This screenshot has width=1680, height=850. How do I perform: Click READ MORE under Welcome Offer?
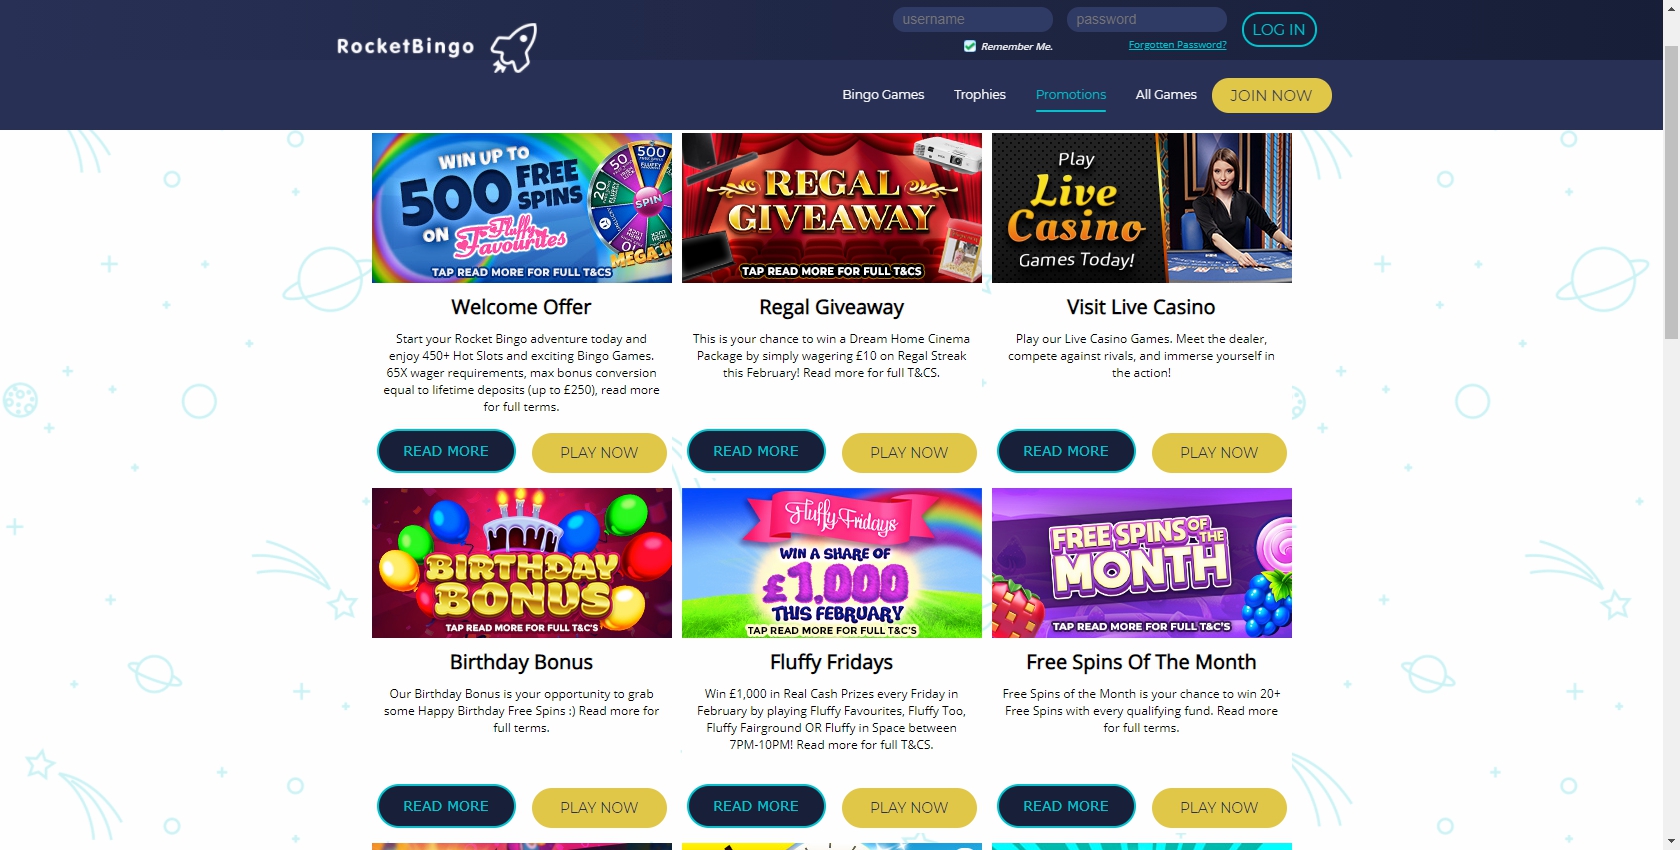[446, 451]
